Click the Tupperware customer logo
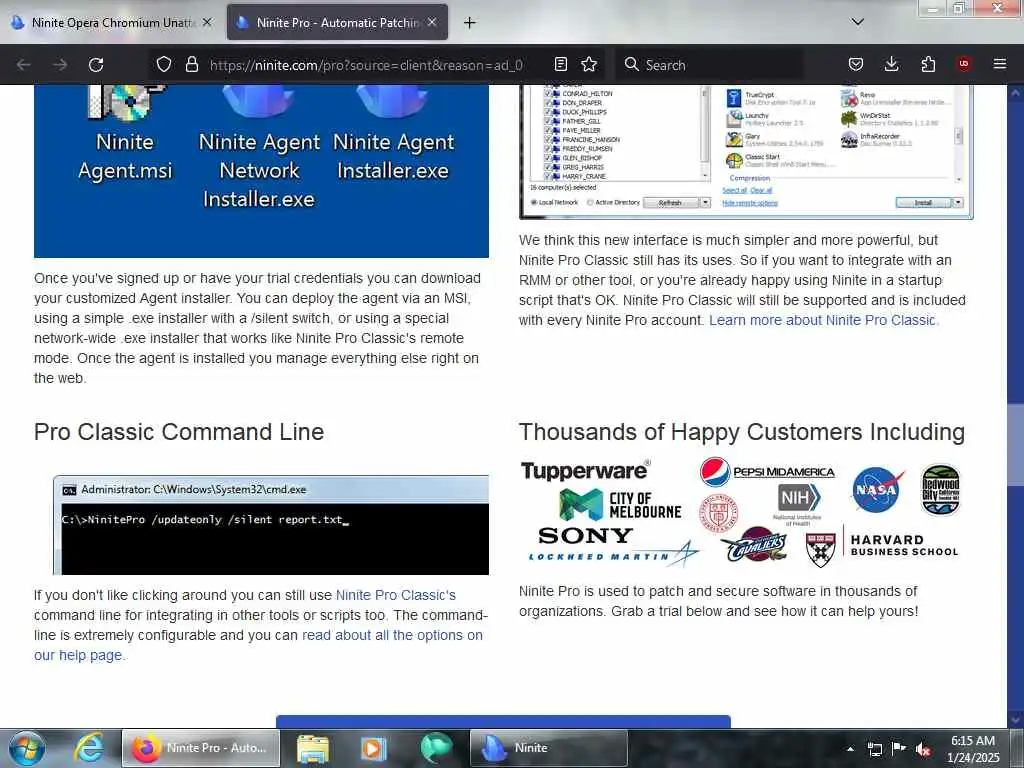Image resolution: width=1024 pixels, height=768 pixels. tap(585, 470)
